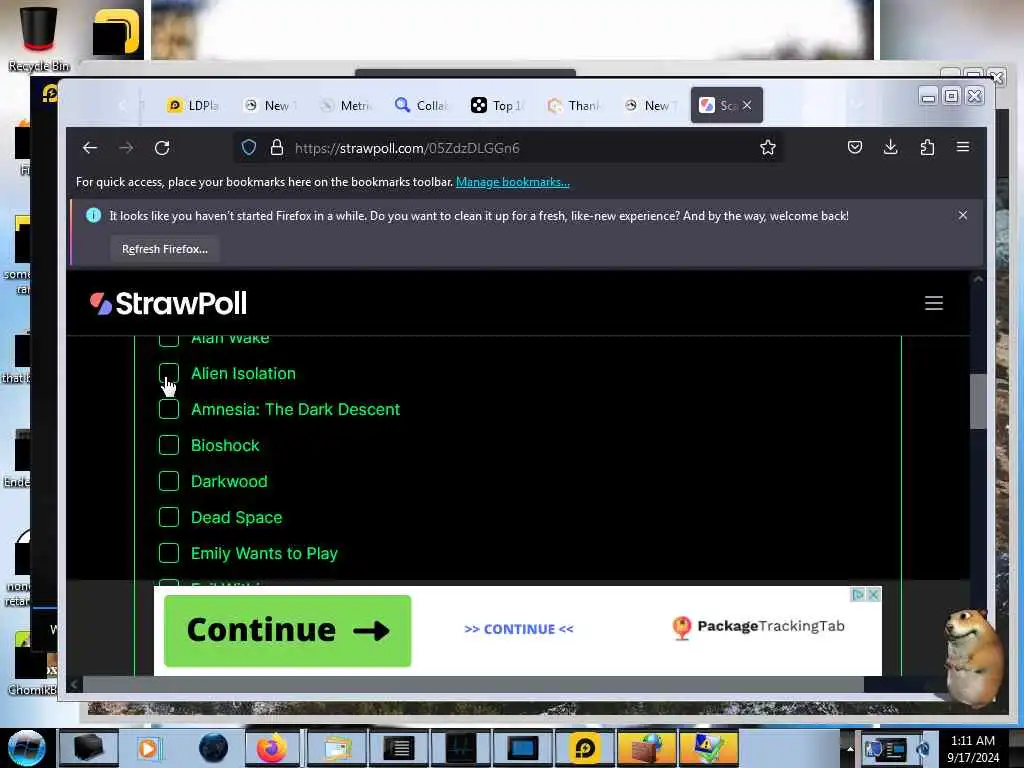Bookmark this page with the star icon
Viewport: 1024px width, 768px height.
tap(767, 148)
